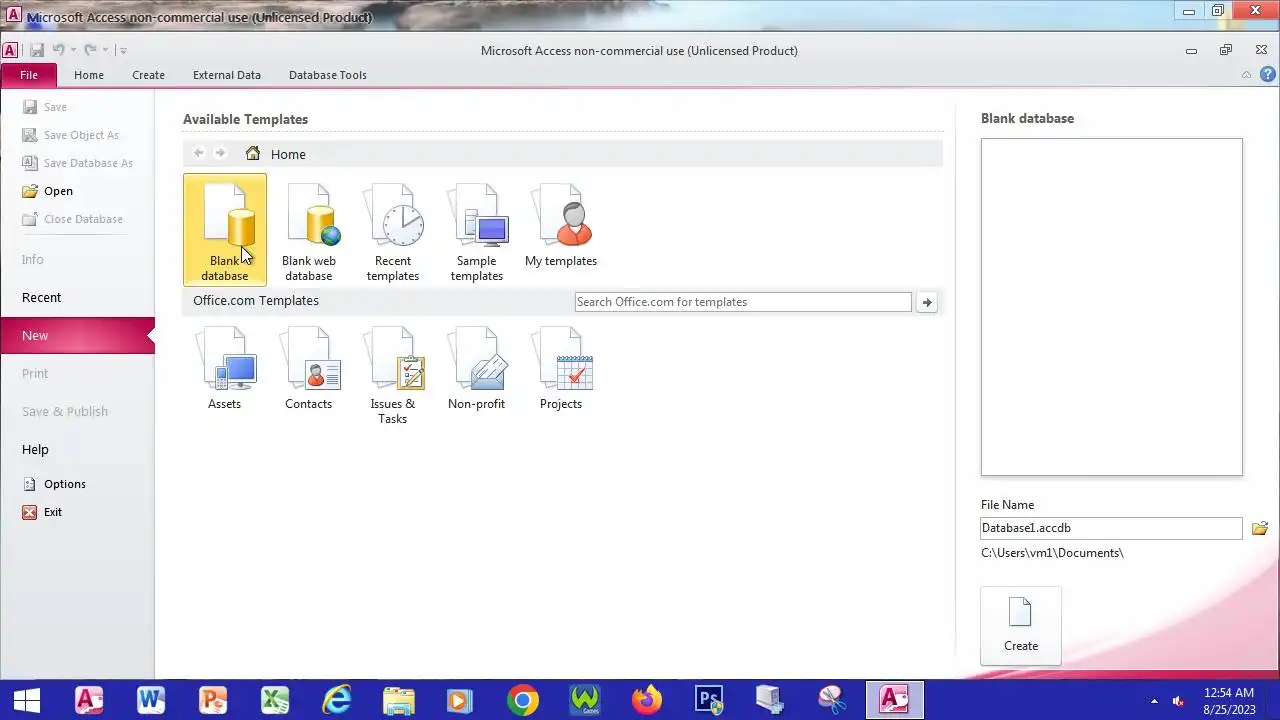Open Recent templates
Screen dimensions: 1280x720
(393, 232)
